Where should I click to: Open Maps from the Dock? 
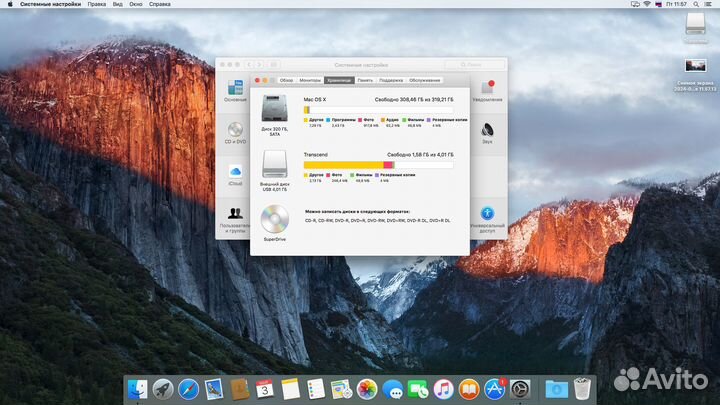pyautogui.click(x=341, y=389)
